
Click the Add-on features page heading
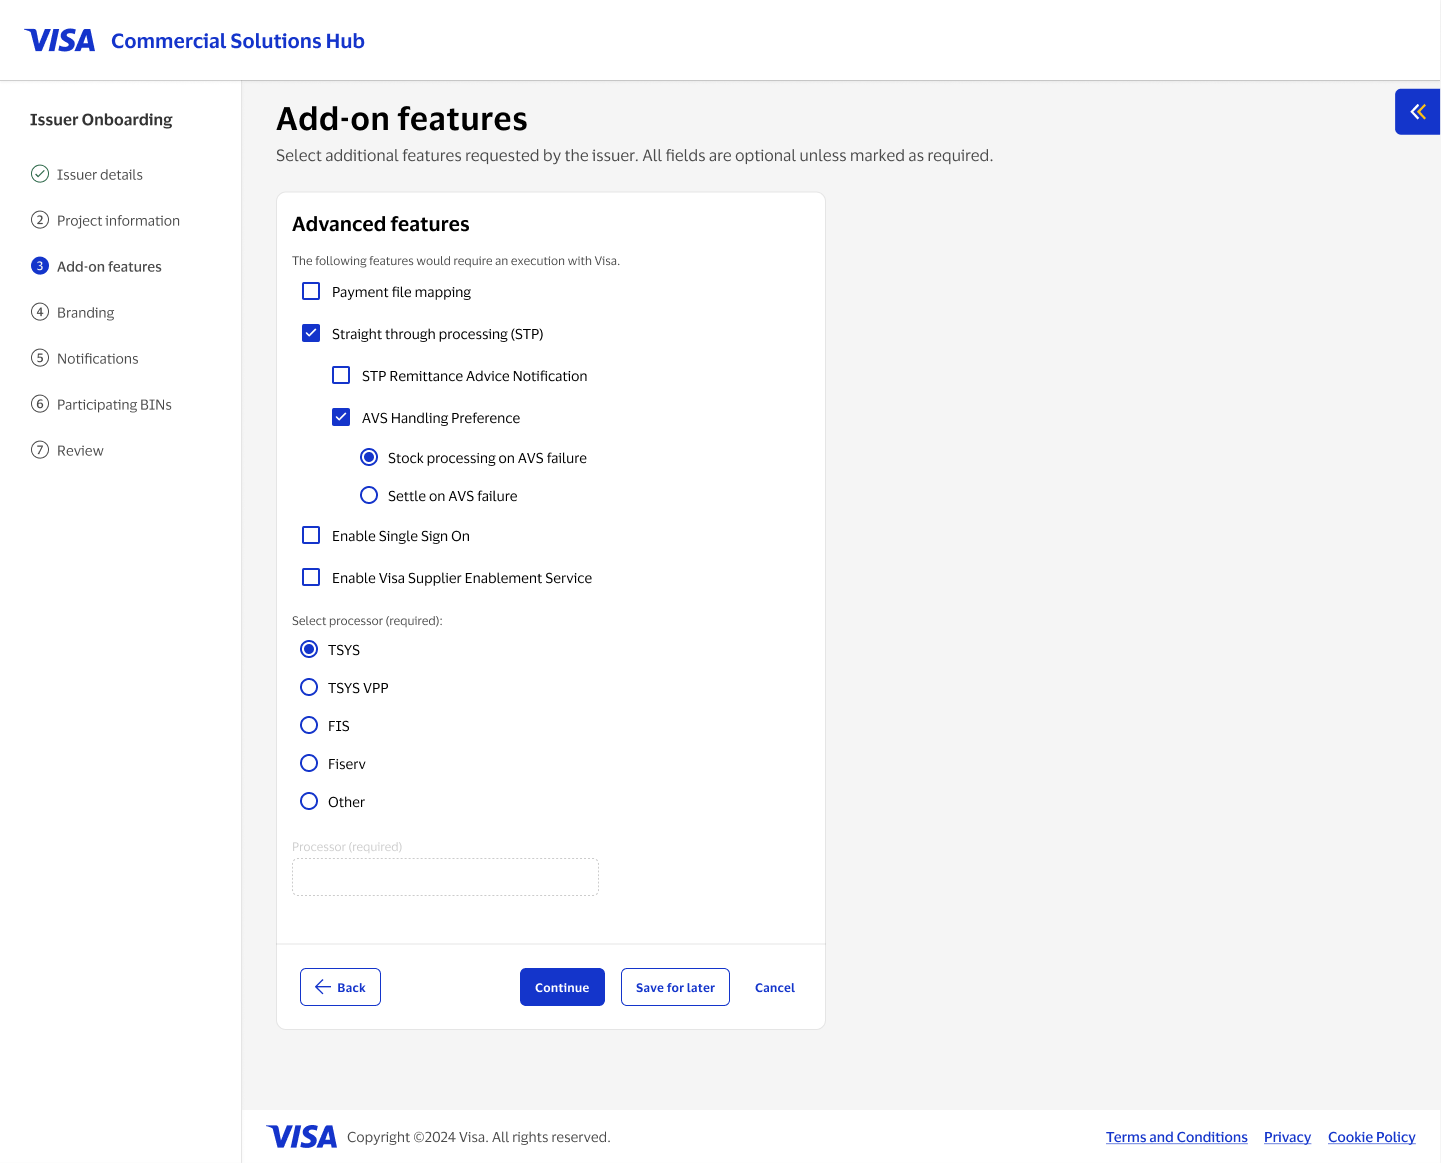click(x=402, y=119)
